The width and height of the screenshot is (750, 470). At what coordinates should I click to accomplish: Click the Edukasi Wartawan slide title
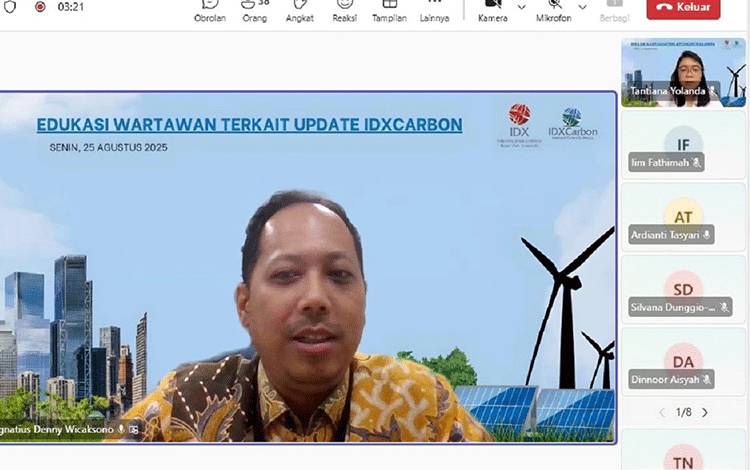pos(249,125)
